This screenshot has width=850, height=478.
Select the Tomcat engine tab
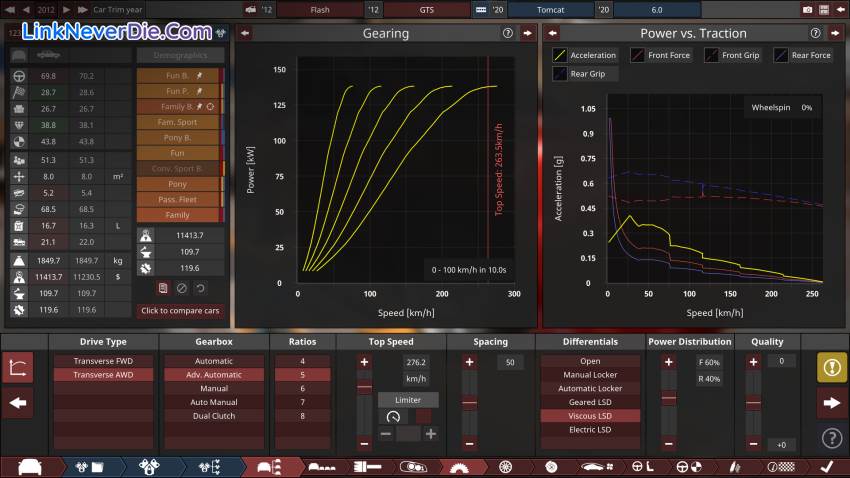pyautogui.click(x=552, y=9)
